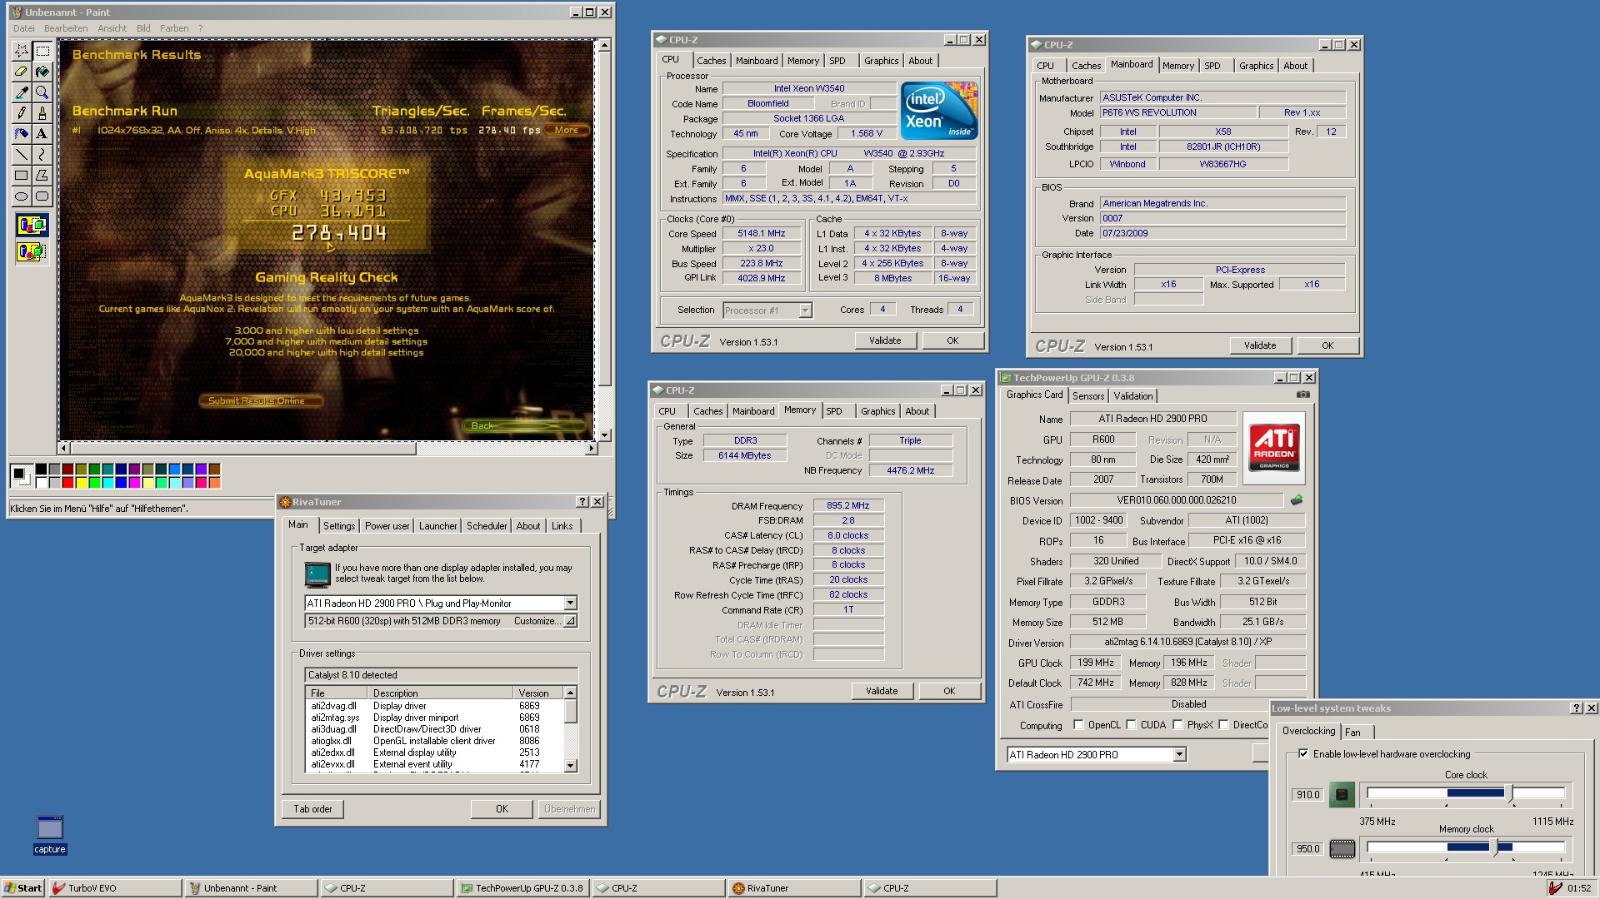Image resolution: width=1600 pixels, height=899 pixels.
Task: Activate the Fill bucket tool in Paint
Action: click(x=42, y=71)
